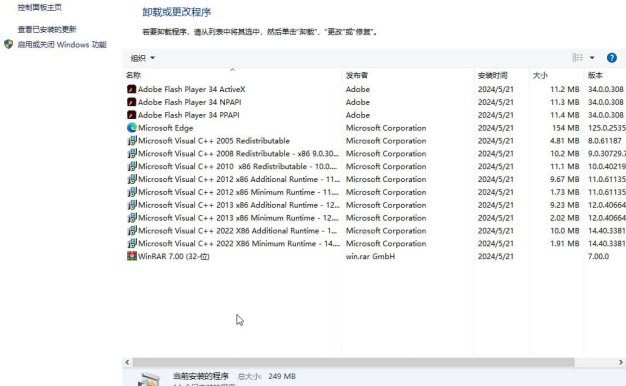The height and width of the screenshot is (386, 626).
Task: Click the 1.91 MB size cell
Action: (x=565, y=243)
